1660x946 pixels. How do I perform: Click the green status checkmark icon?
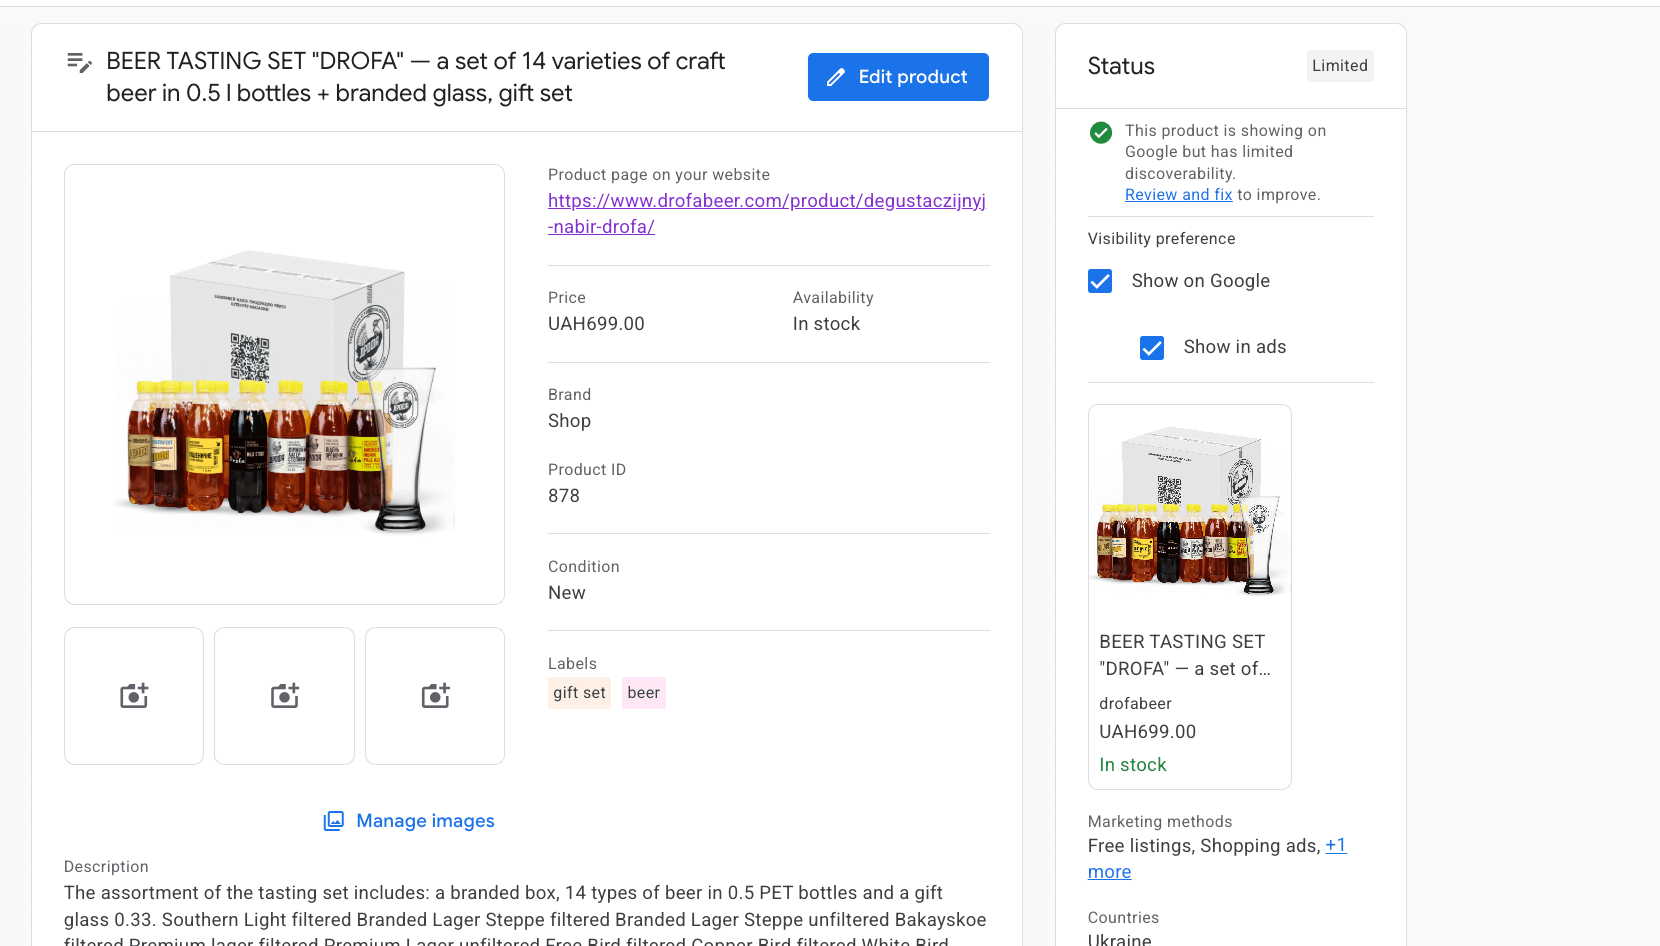point(1101,132)
